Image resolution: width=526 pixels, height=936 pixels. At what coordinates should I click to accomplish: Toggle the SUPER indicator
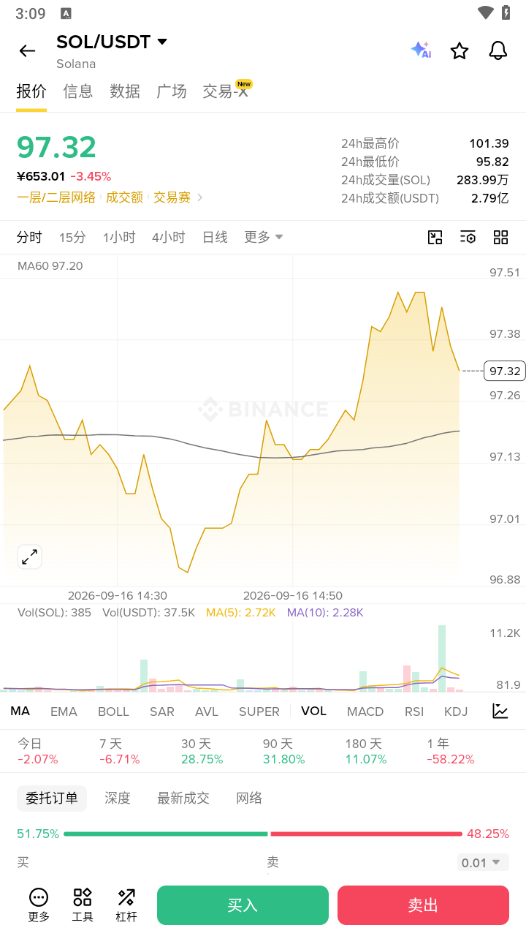(259, 711)
